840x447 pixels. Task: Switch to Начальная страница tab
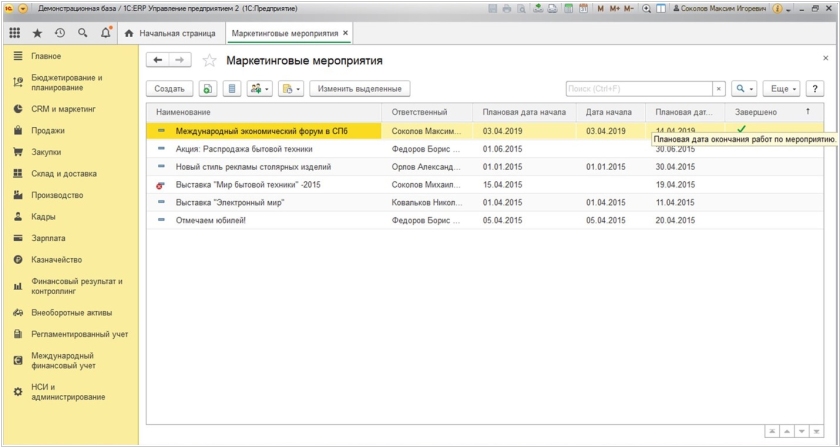click(x=170, y=33)
